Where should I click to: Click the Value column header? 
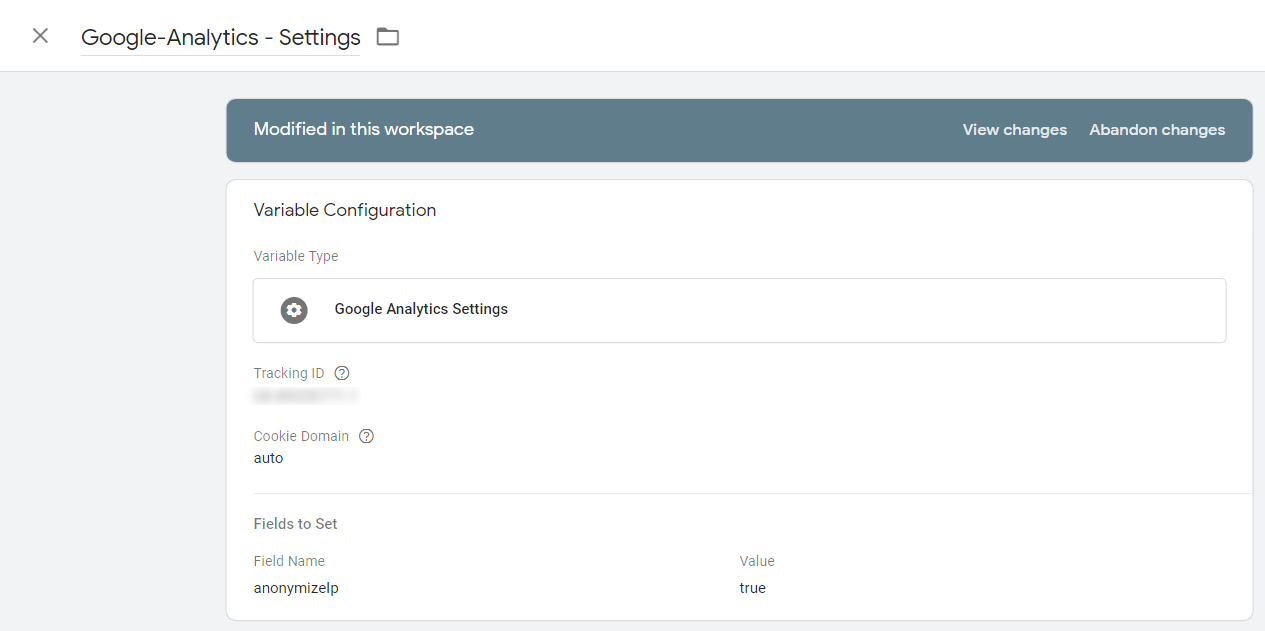[x=757, y=561]
